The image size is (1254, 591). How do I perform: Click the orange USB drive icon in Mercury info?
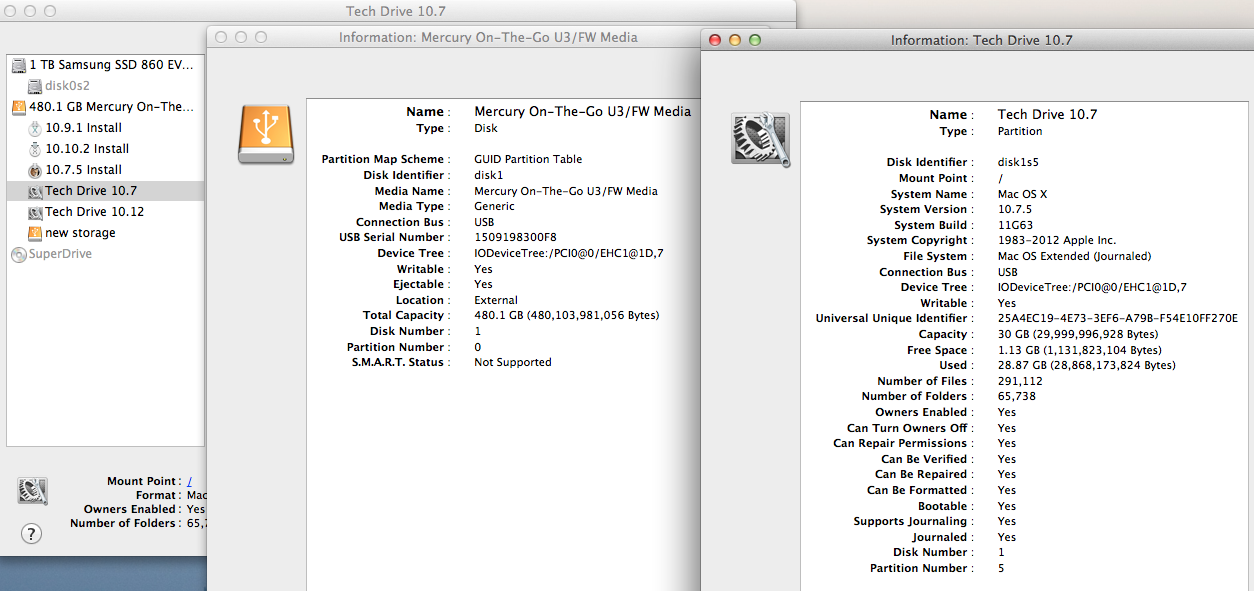pos(266,134)
